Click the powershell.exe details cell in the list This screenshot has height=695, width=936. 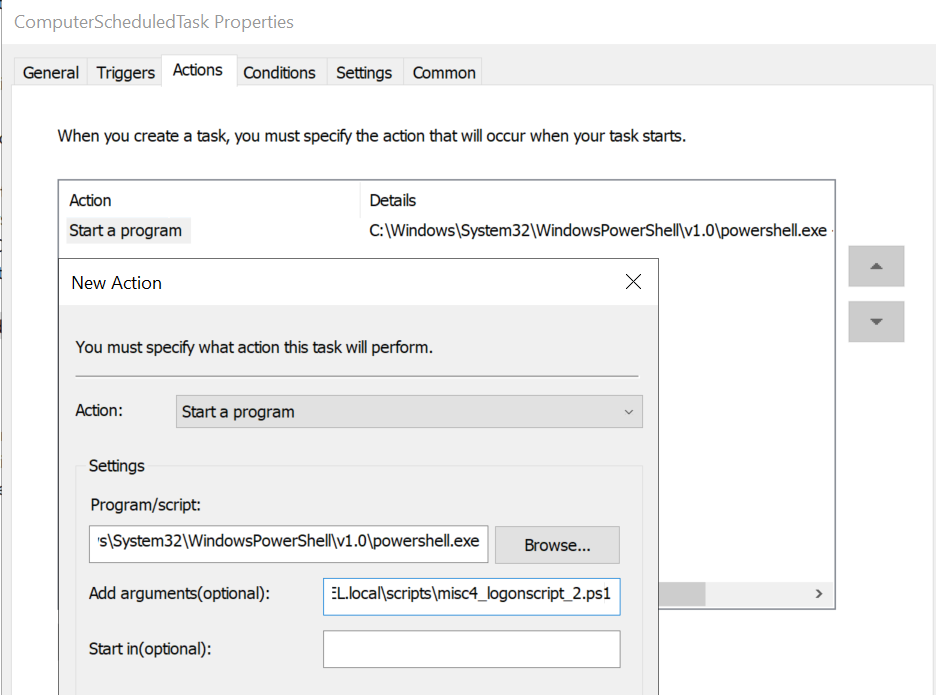[597, 231]
